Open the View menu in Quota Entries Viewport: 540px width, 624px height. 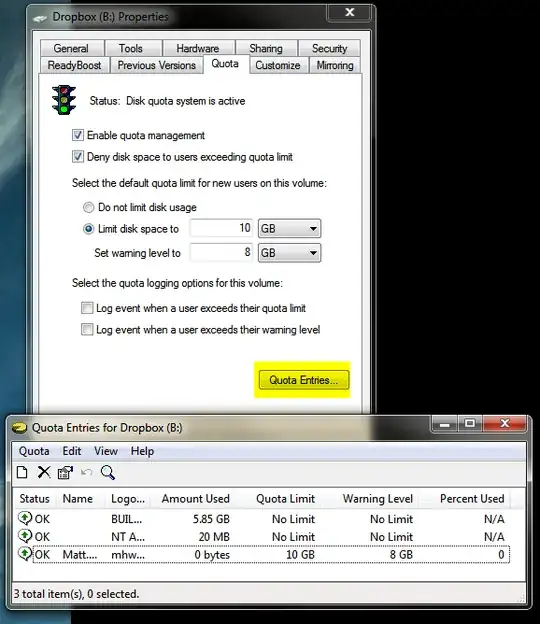pos(106,451)
